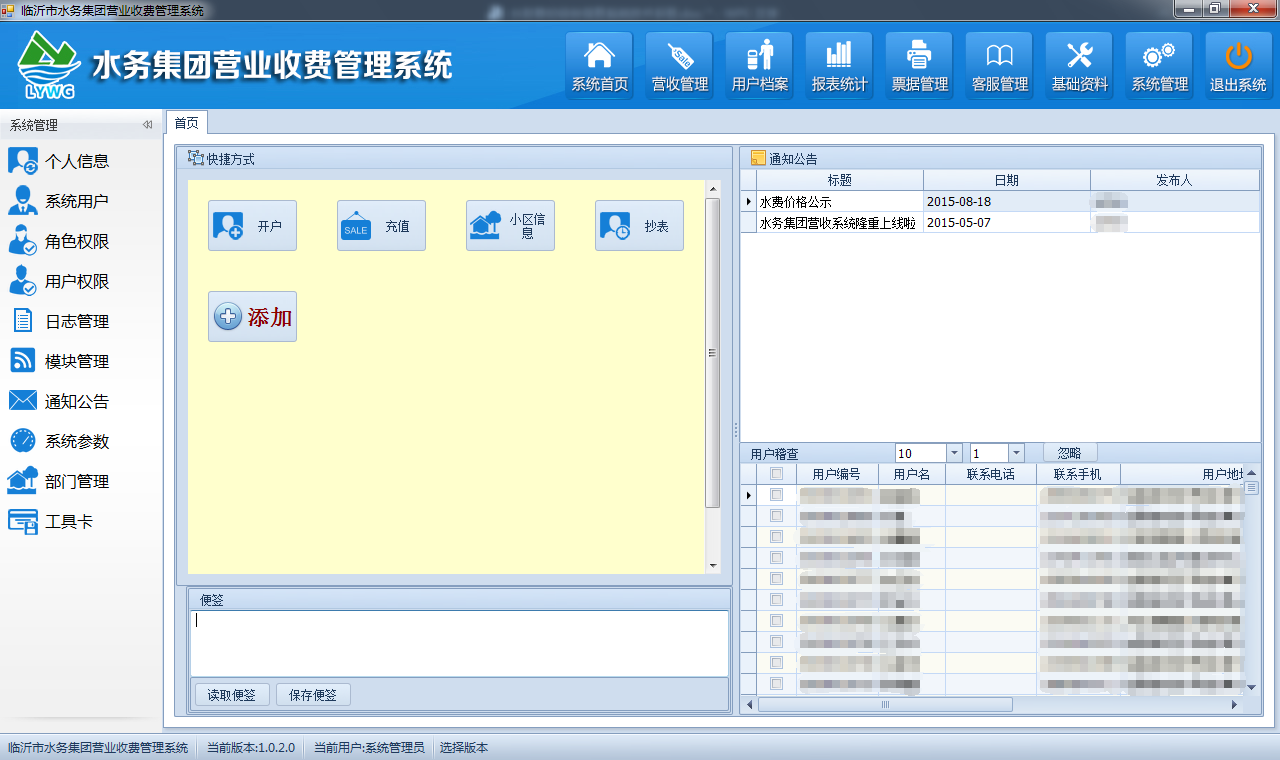Click the 用户稽查 scrollbar down arrow

1251,687
